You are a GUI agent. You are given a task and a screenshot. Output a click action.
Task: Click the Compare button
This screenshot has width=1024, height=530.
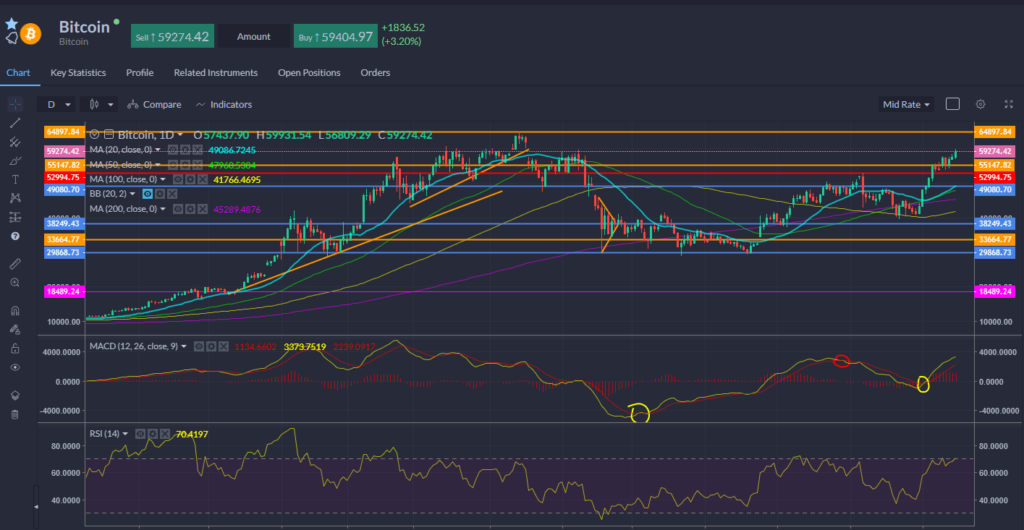pos(155,104)
